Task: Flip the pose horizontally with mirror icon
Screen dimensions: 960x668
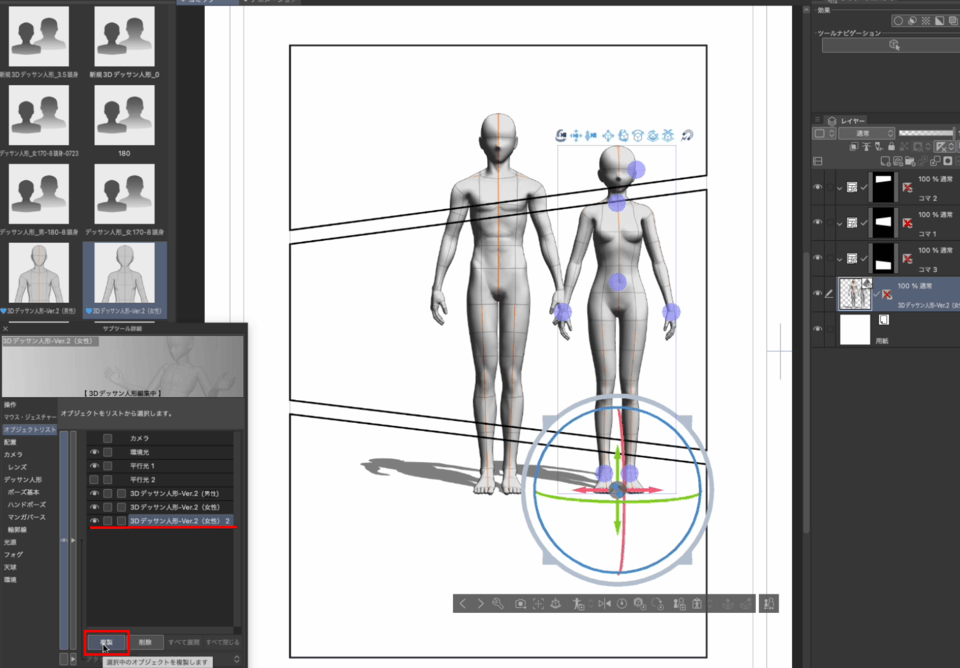Action: pos(604,604)
